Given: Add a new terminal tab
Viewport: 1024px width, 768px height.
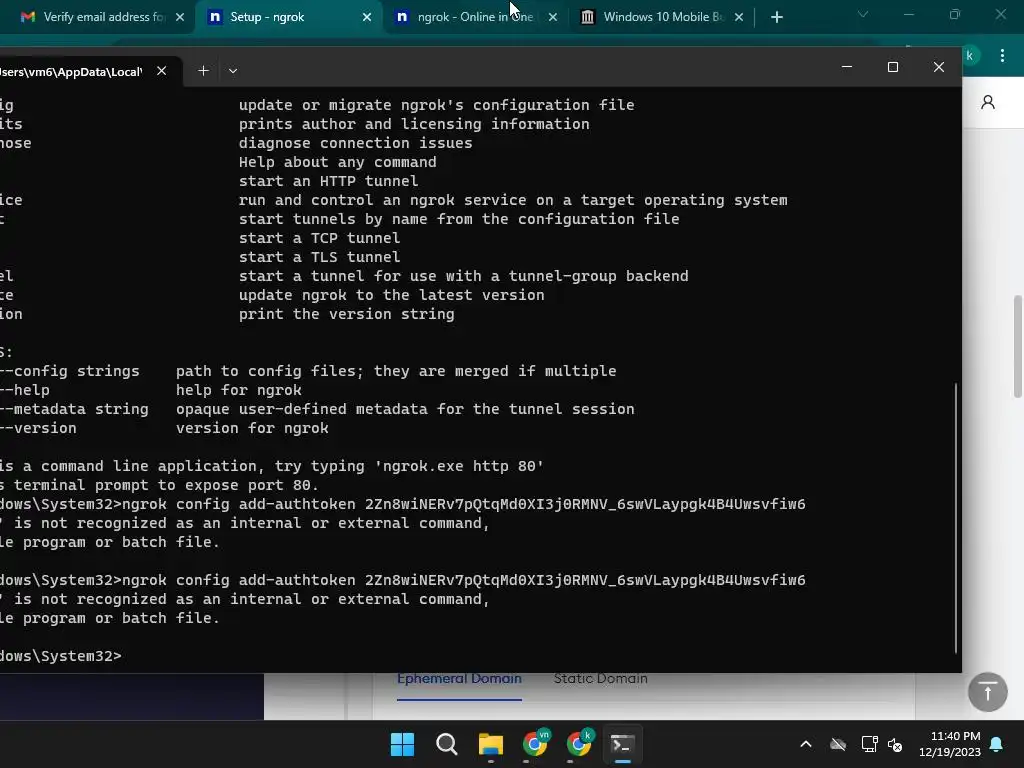Looking at the screenshot, I should (x=203, y=71).
